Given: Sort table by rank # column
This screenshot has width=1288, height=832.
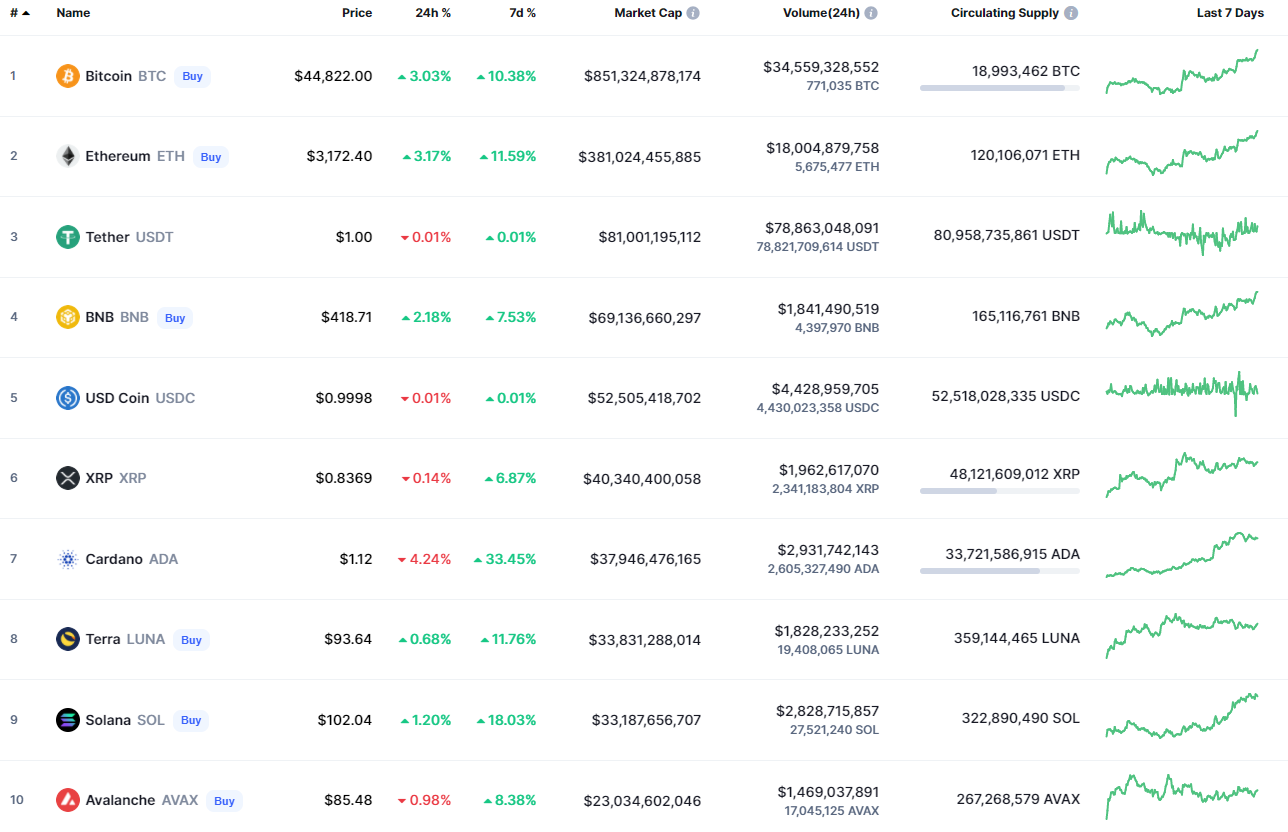Looking at the screenshot, I should [19, 13].
